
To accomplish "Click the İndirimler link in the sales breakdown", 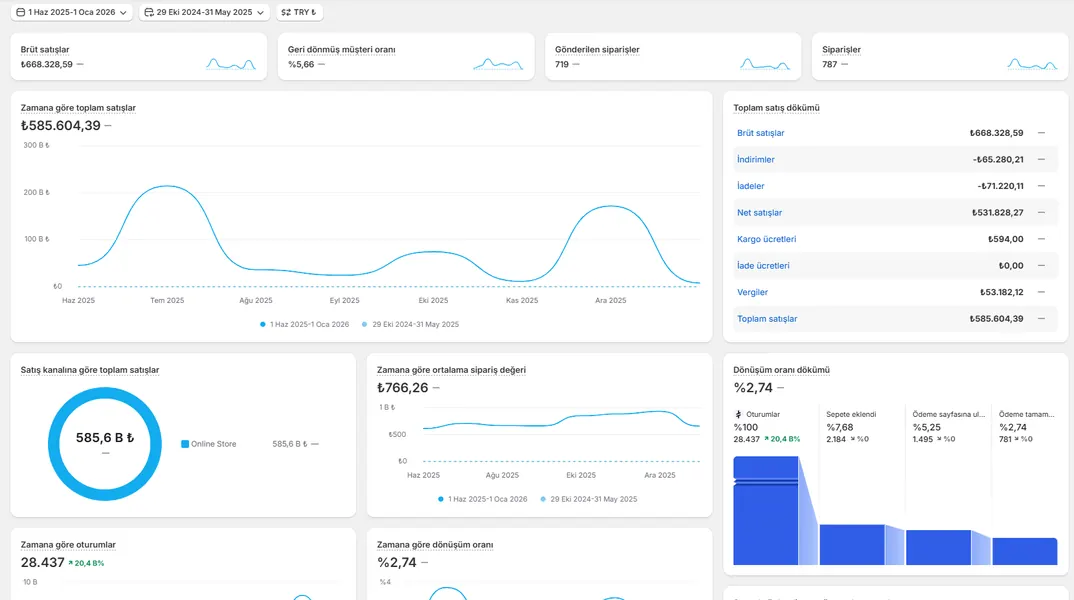I will pos(755,160).
